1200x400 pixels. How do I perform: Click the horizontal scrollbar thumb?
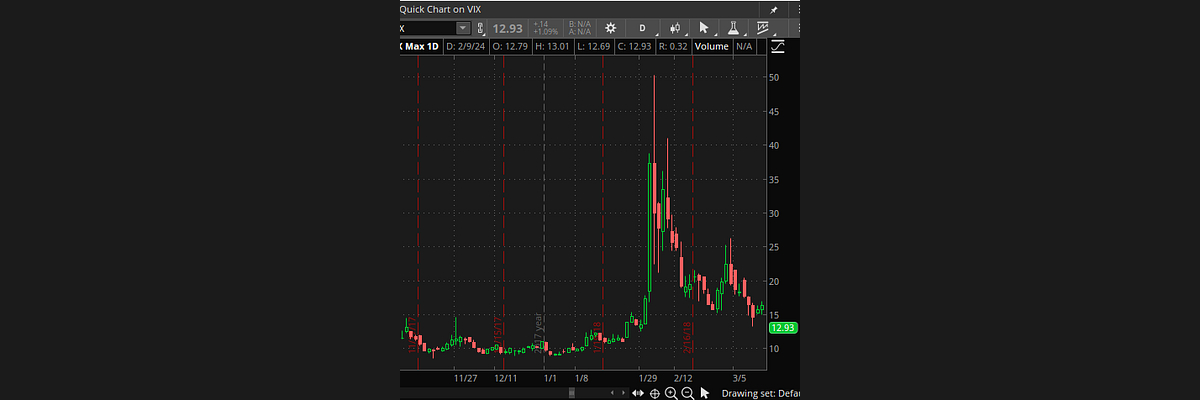click(572, 393)
